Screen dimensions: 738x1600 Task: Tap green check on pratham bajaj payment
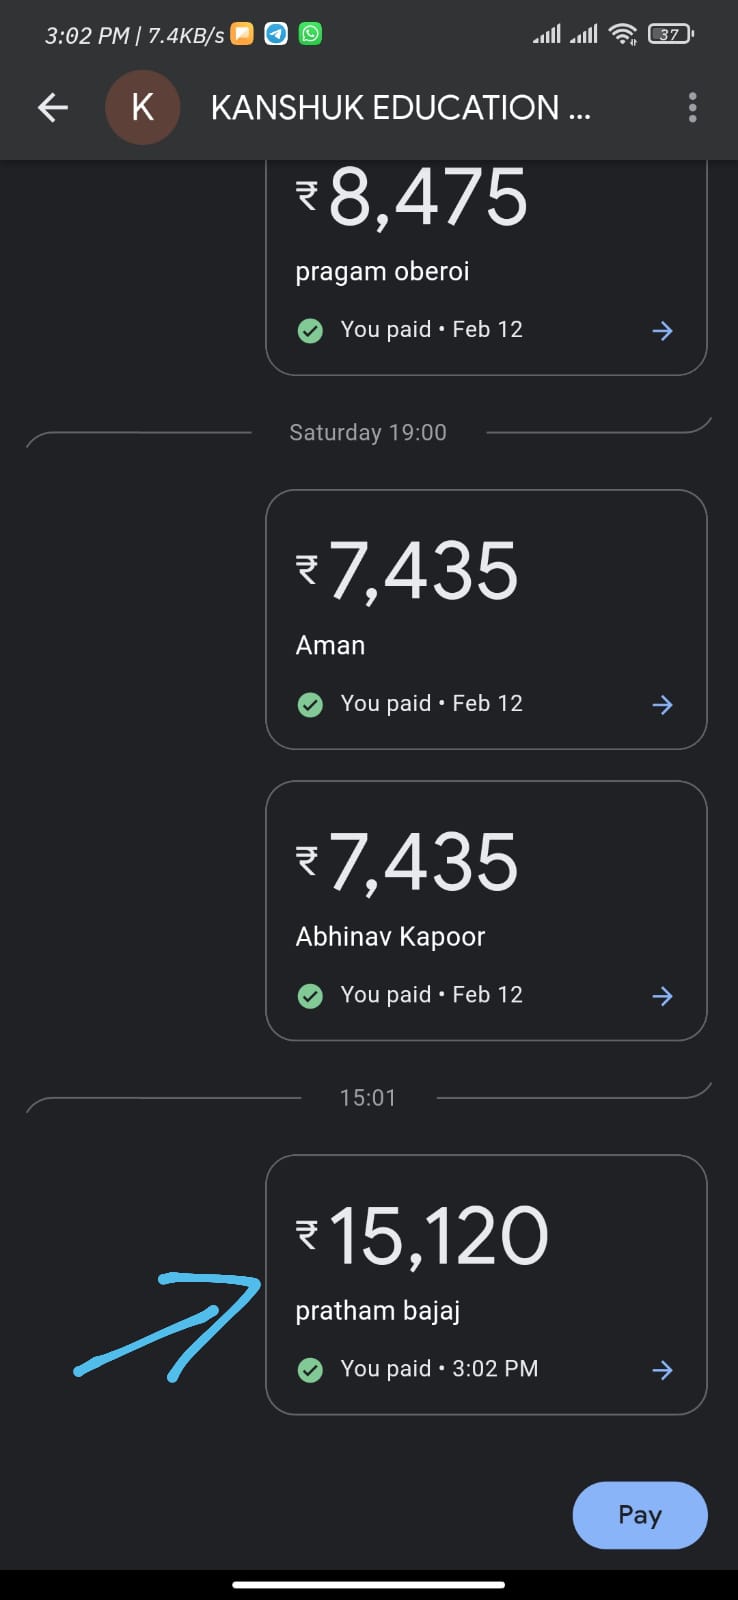pos(310,1370)
